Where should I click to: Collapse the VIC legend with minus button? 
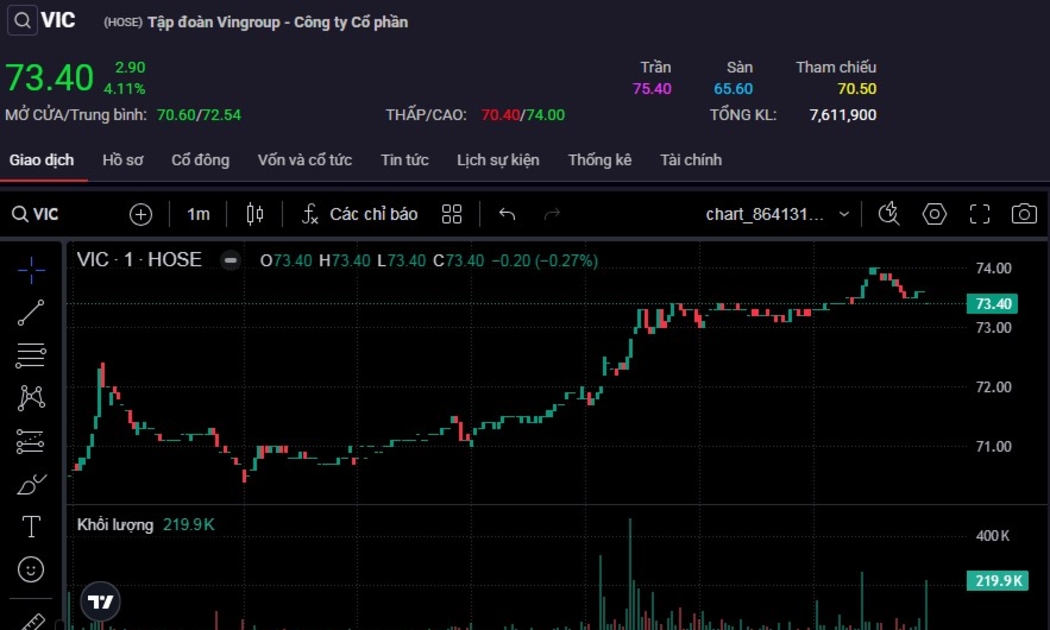[230, 260]
